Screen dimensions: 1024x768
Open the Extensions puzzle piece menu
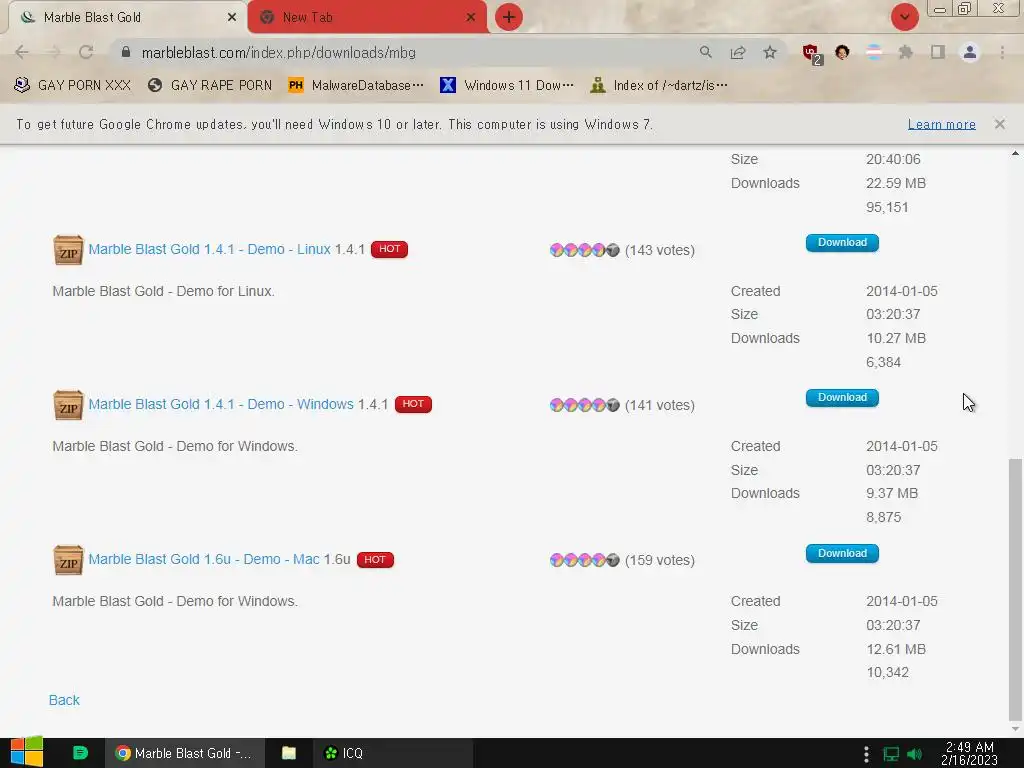[906, 52]
